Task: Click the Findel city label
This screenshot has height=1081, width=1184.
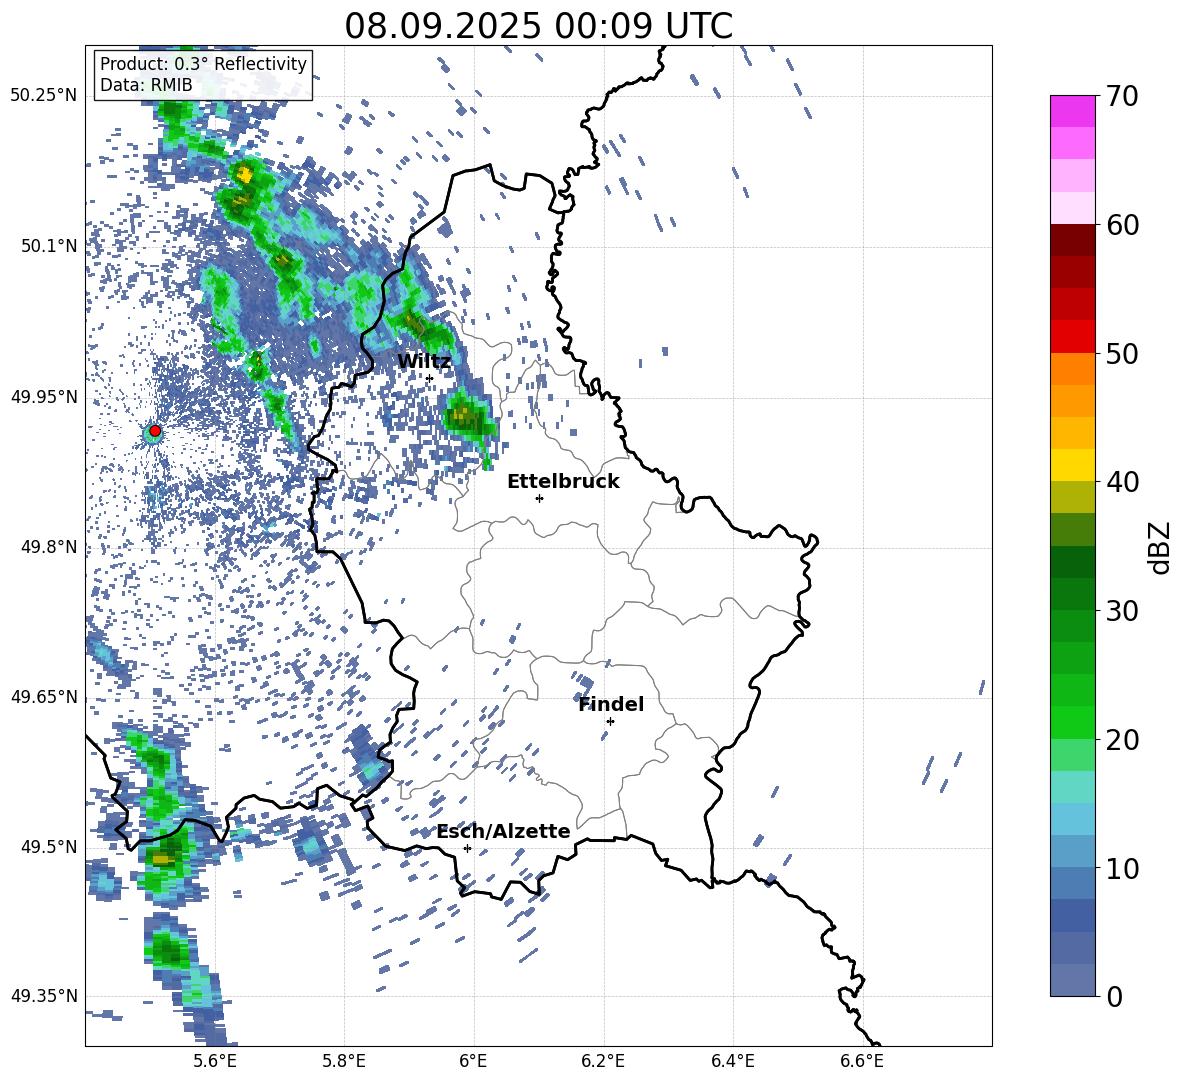Action: [x=611, y=704]
